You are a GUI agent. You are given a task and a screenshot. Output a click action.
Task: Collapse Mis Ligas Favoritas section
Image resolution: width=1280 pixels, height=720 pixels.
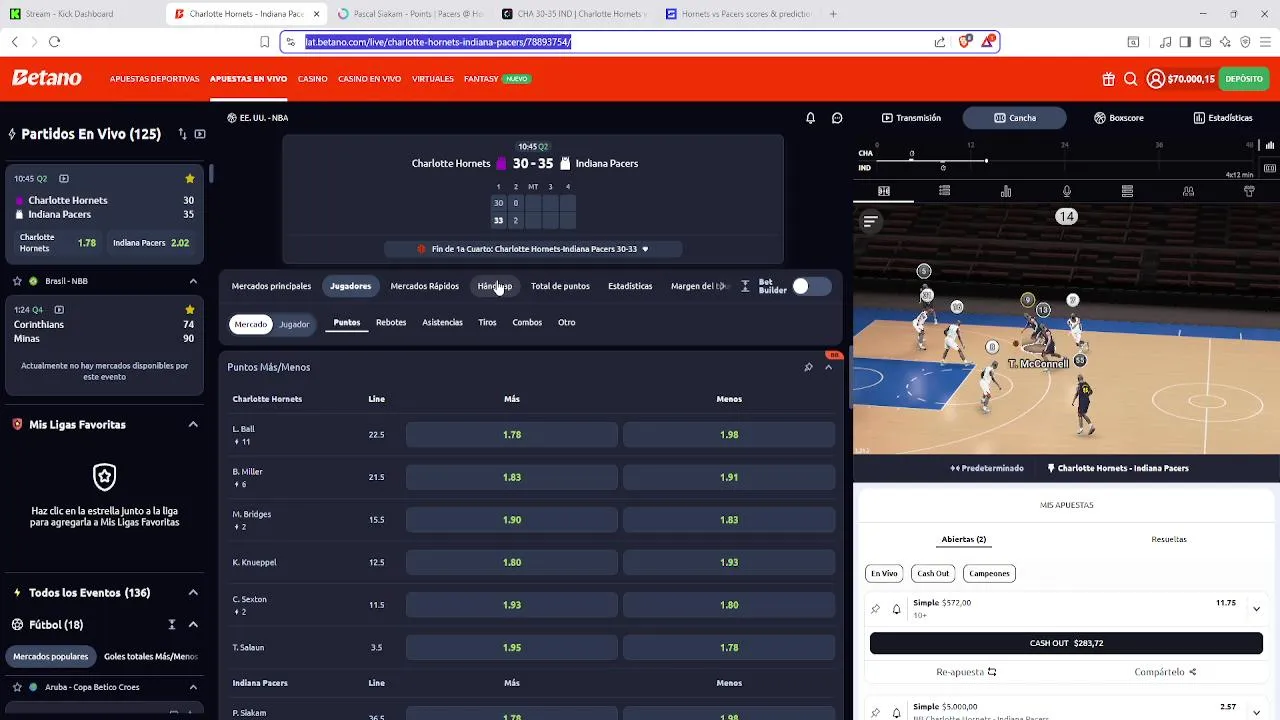193,425
